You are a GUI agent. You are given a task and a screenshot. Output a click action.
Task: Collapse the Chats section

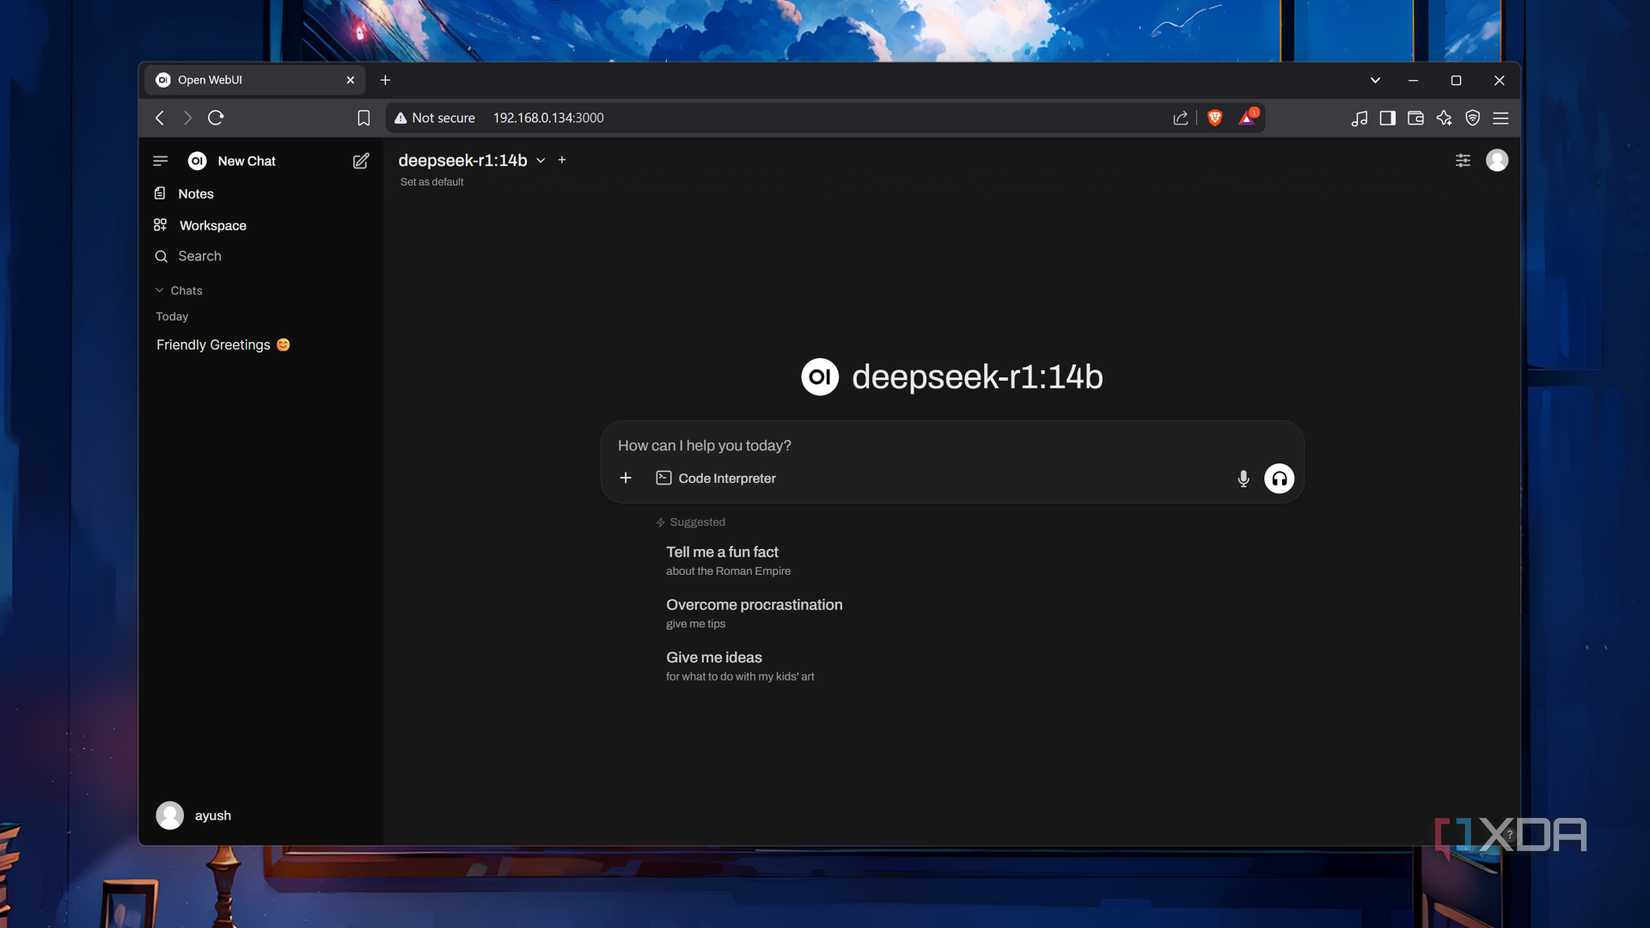[x=180, y=291]
